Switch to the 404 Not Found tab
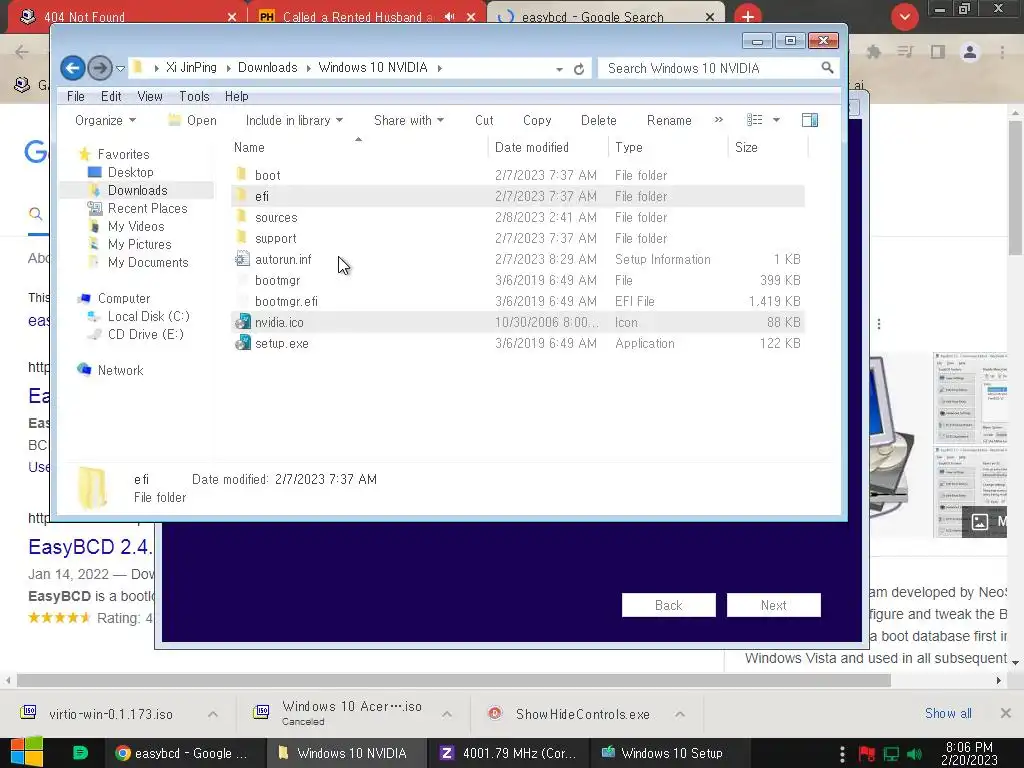Image resolution: width=1024 pixels, height=768 pixels. pos(127,16)
